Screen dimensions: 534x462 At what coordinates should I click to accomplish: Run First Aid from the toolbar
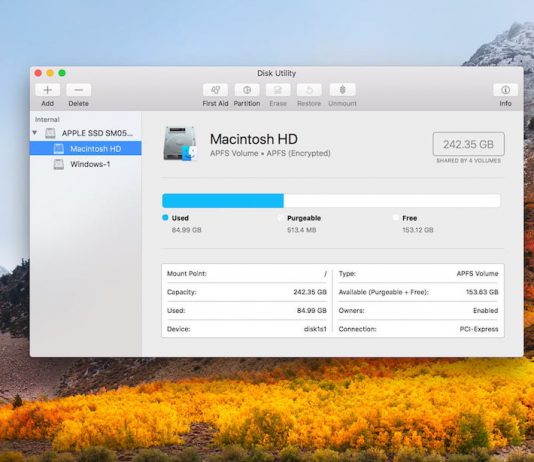tap(215, 90)
